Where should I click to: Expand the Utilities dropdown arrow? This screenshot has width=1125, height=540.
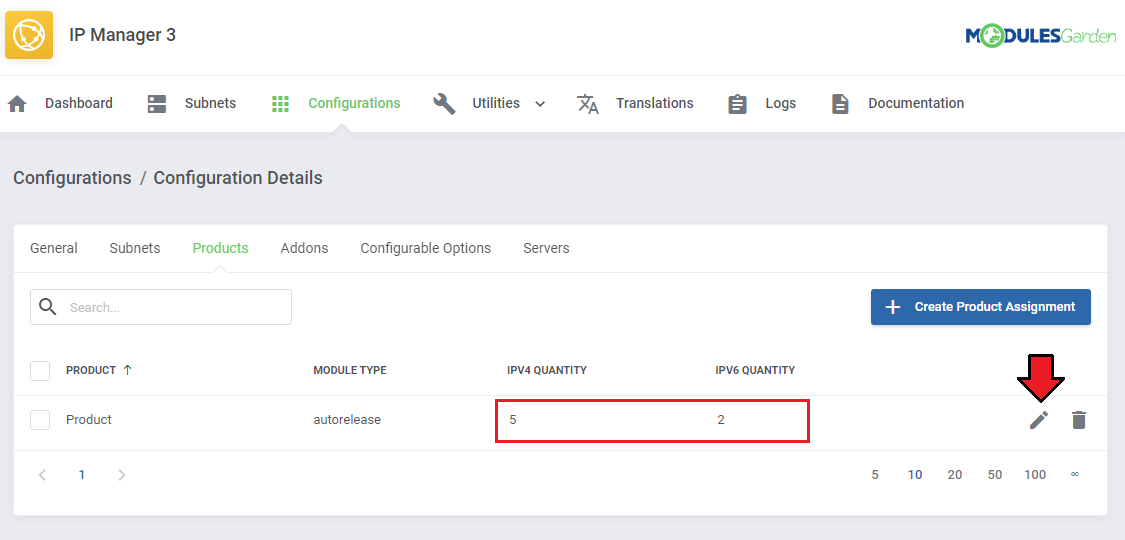pyautogui.click(x=540, y=104)
